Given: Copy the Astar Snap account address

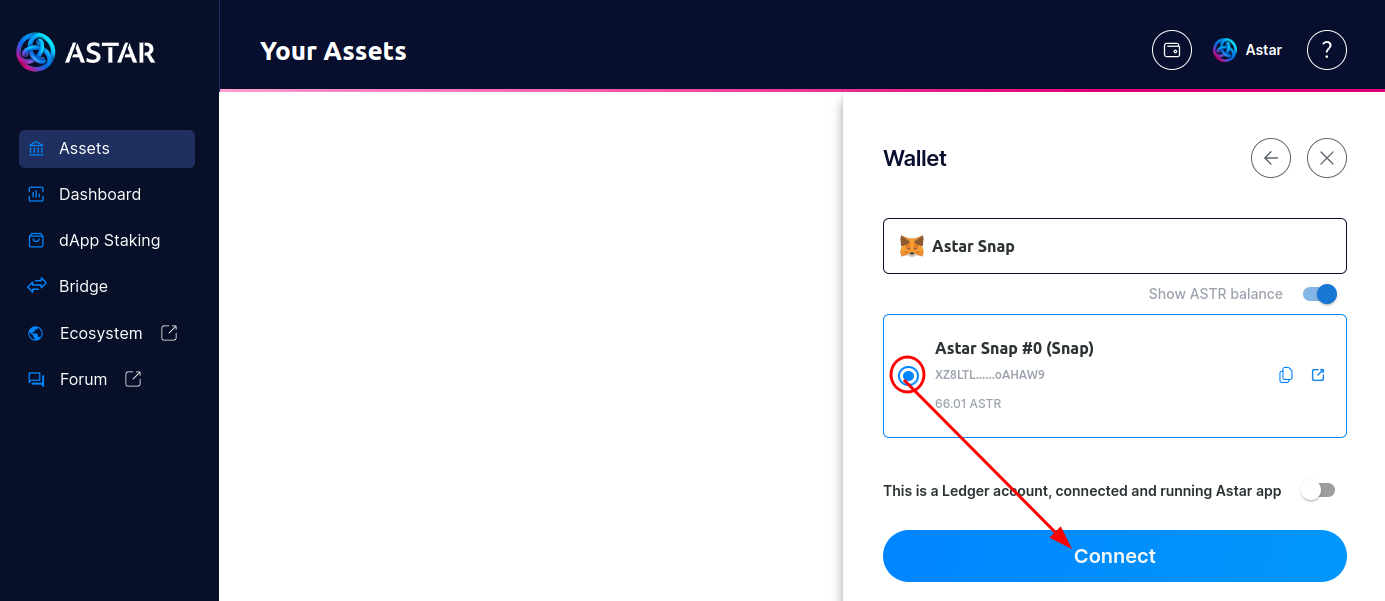Looking at the screenshot, I should coord(1286,375).
